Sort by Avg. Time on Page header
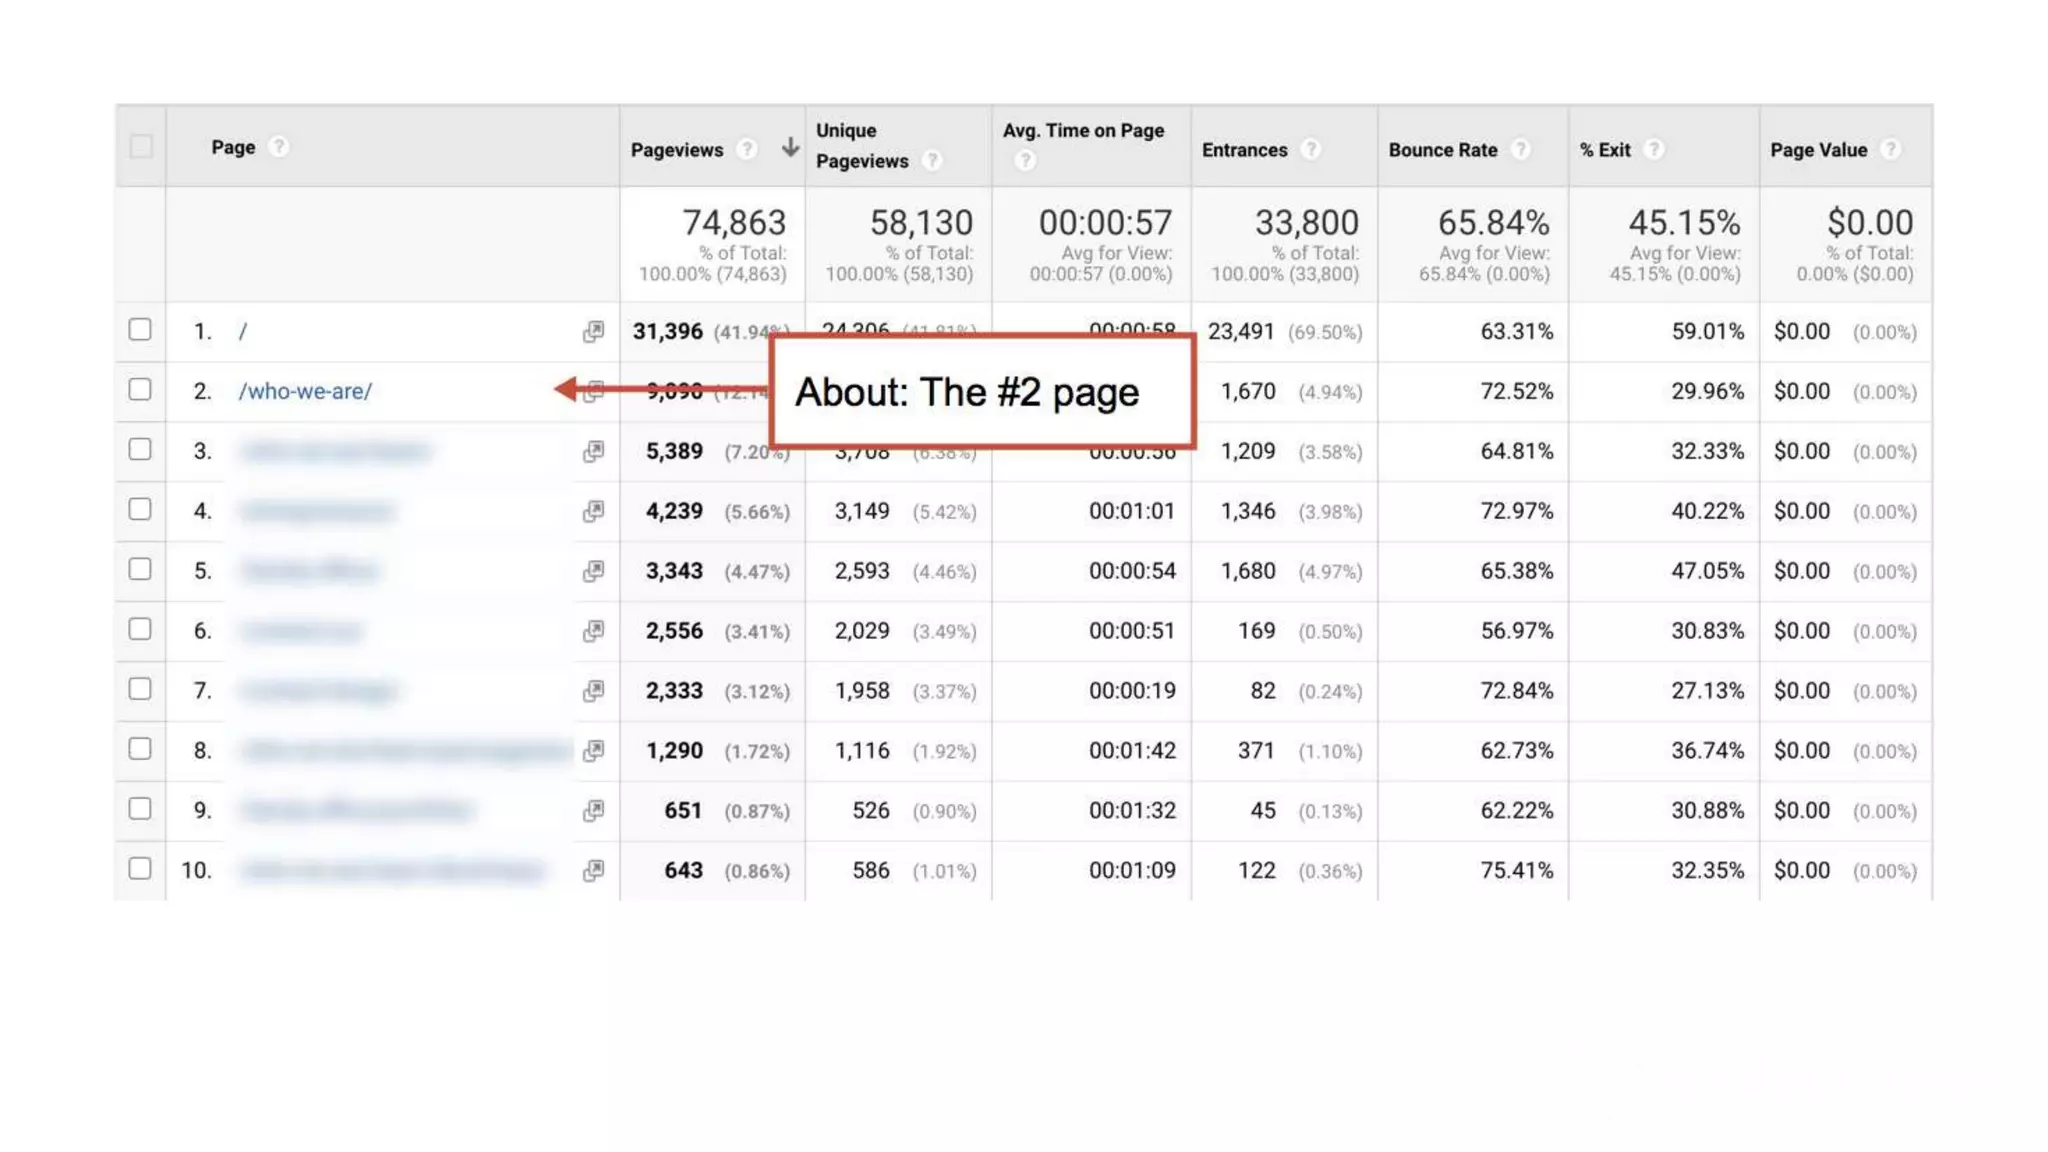The height and width of the screenshot is (1152, 2048). (x=1083, y=131)
